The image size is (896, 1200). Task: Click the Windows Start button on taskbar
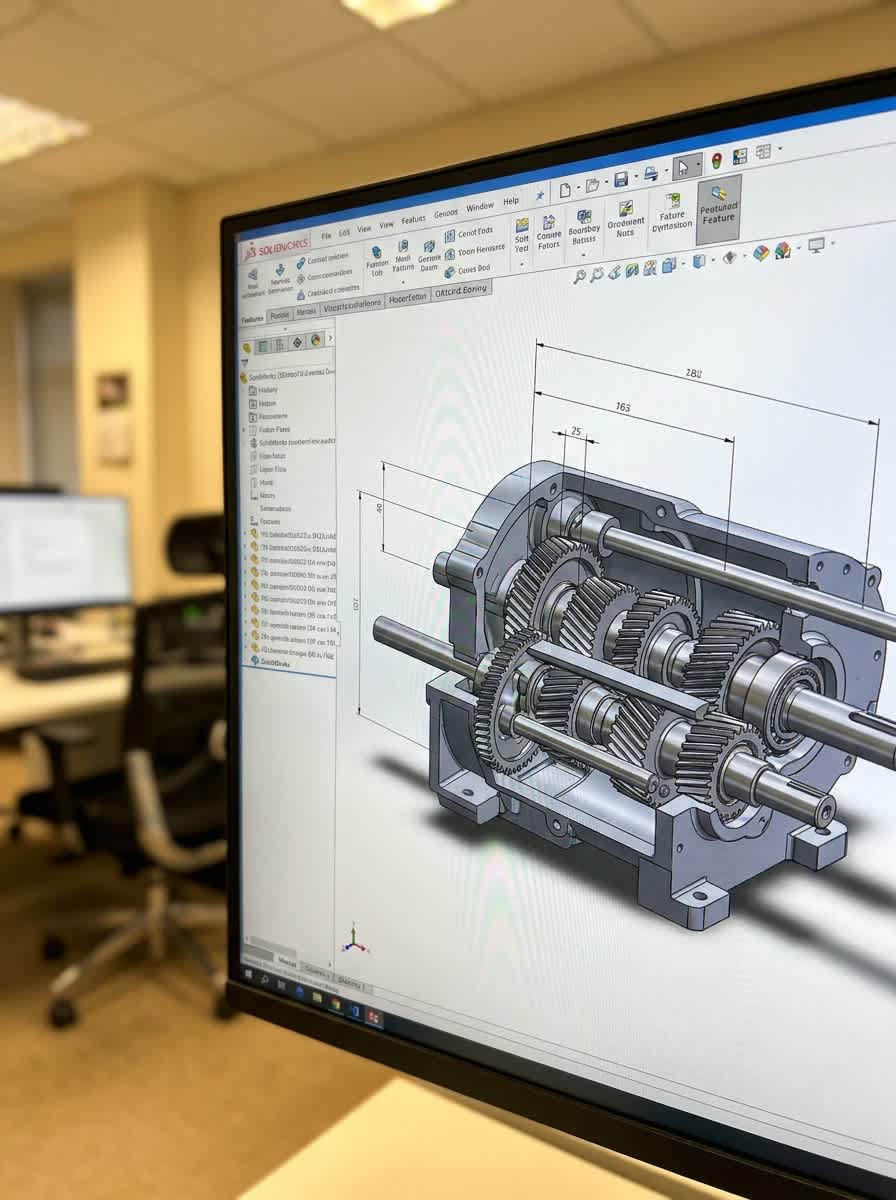(248, 973)
